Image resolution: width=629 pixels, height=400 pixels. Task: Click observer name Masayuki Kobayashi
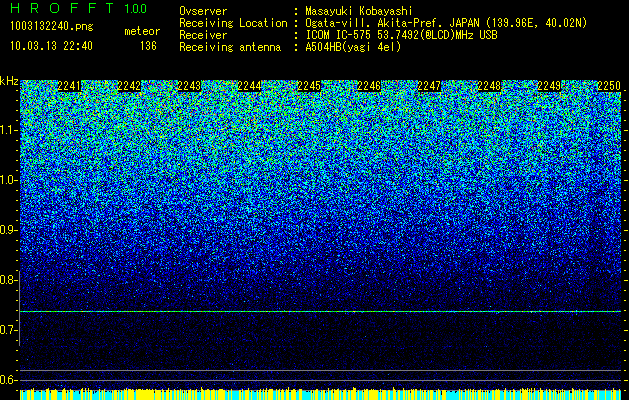tap(358, 12)
